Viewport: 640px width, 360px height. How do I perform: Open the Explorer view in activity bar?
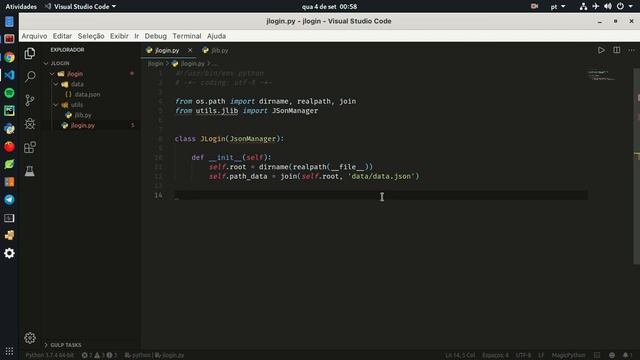pos(30,53)
